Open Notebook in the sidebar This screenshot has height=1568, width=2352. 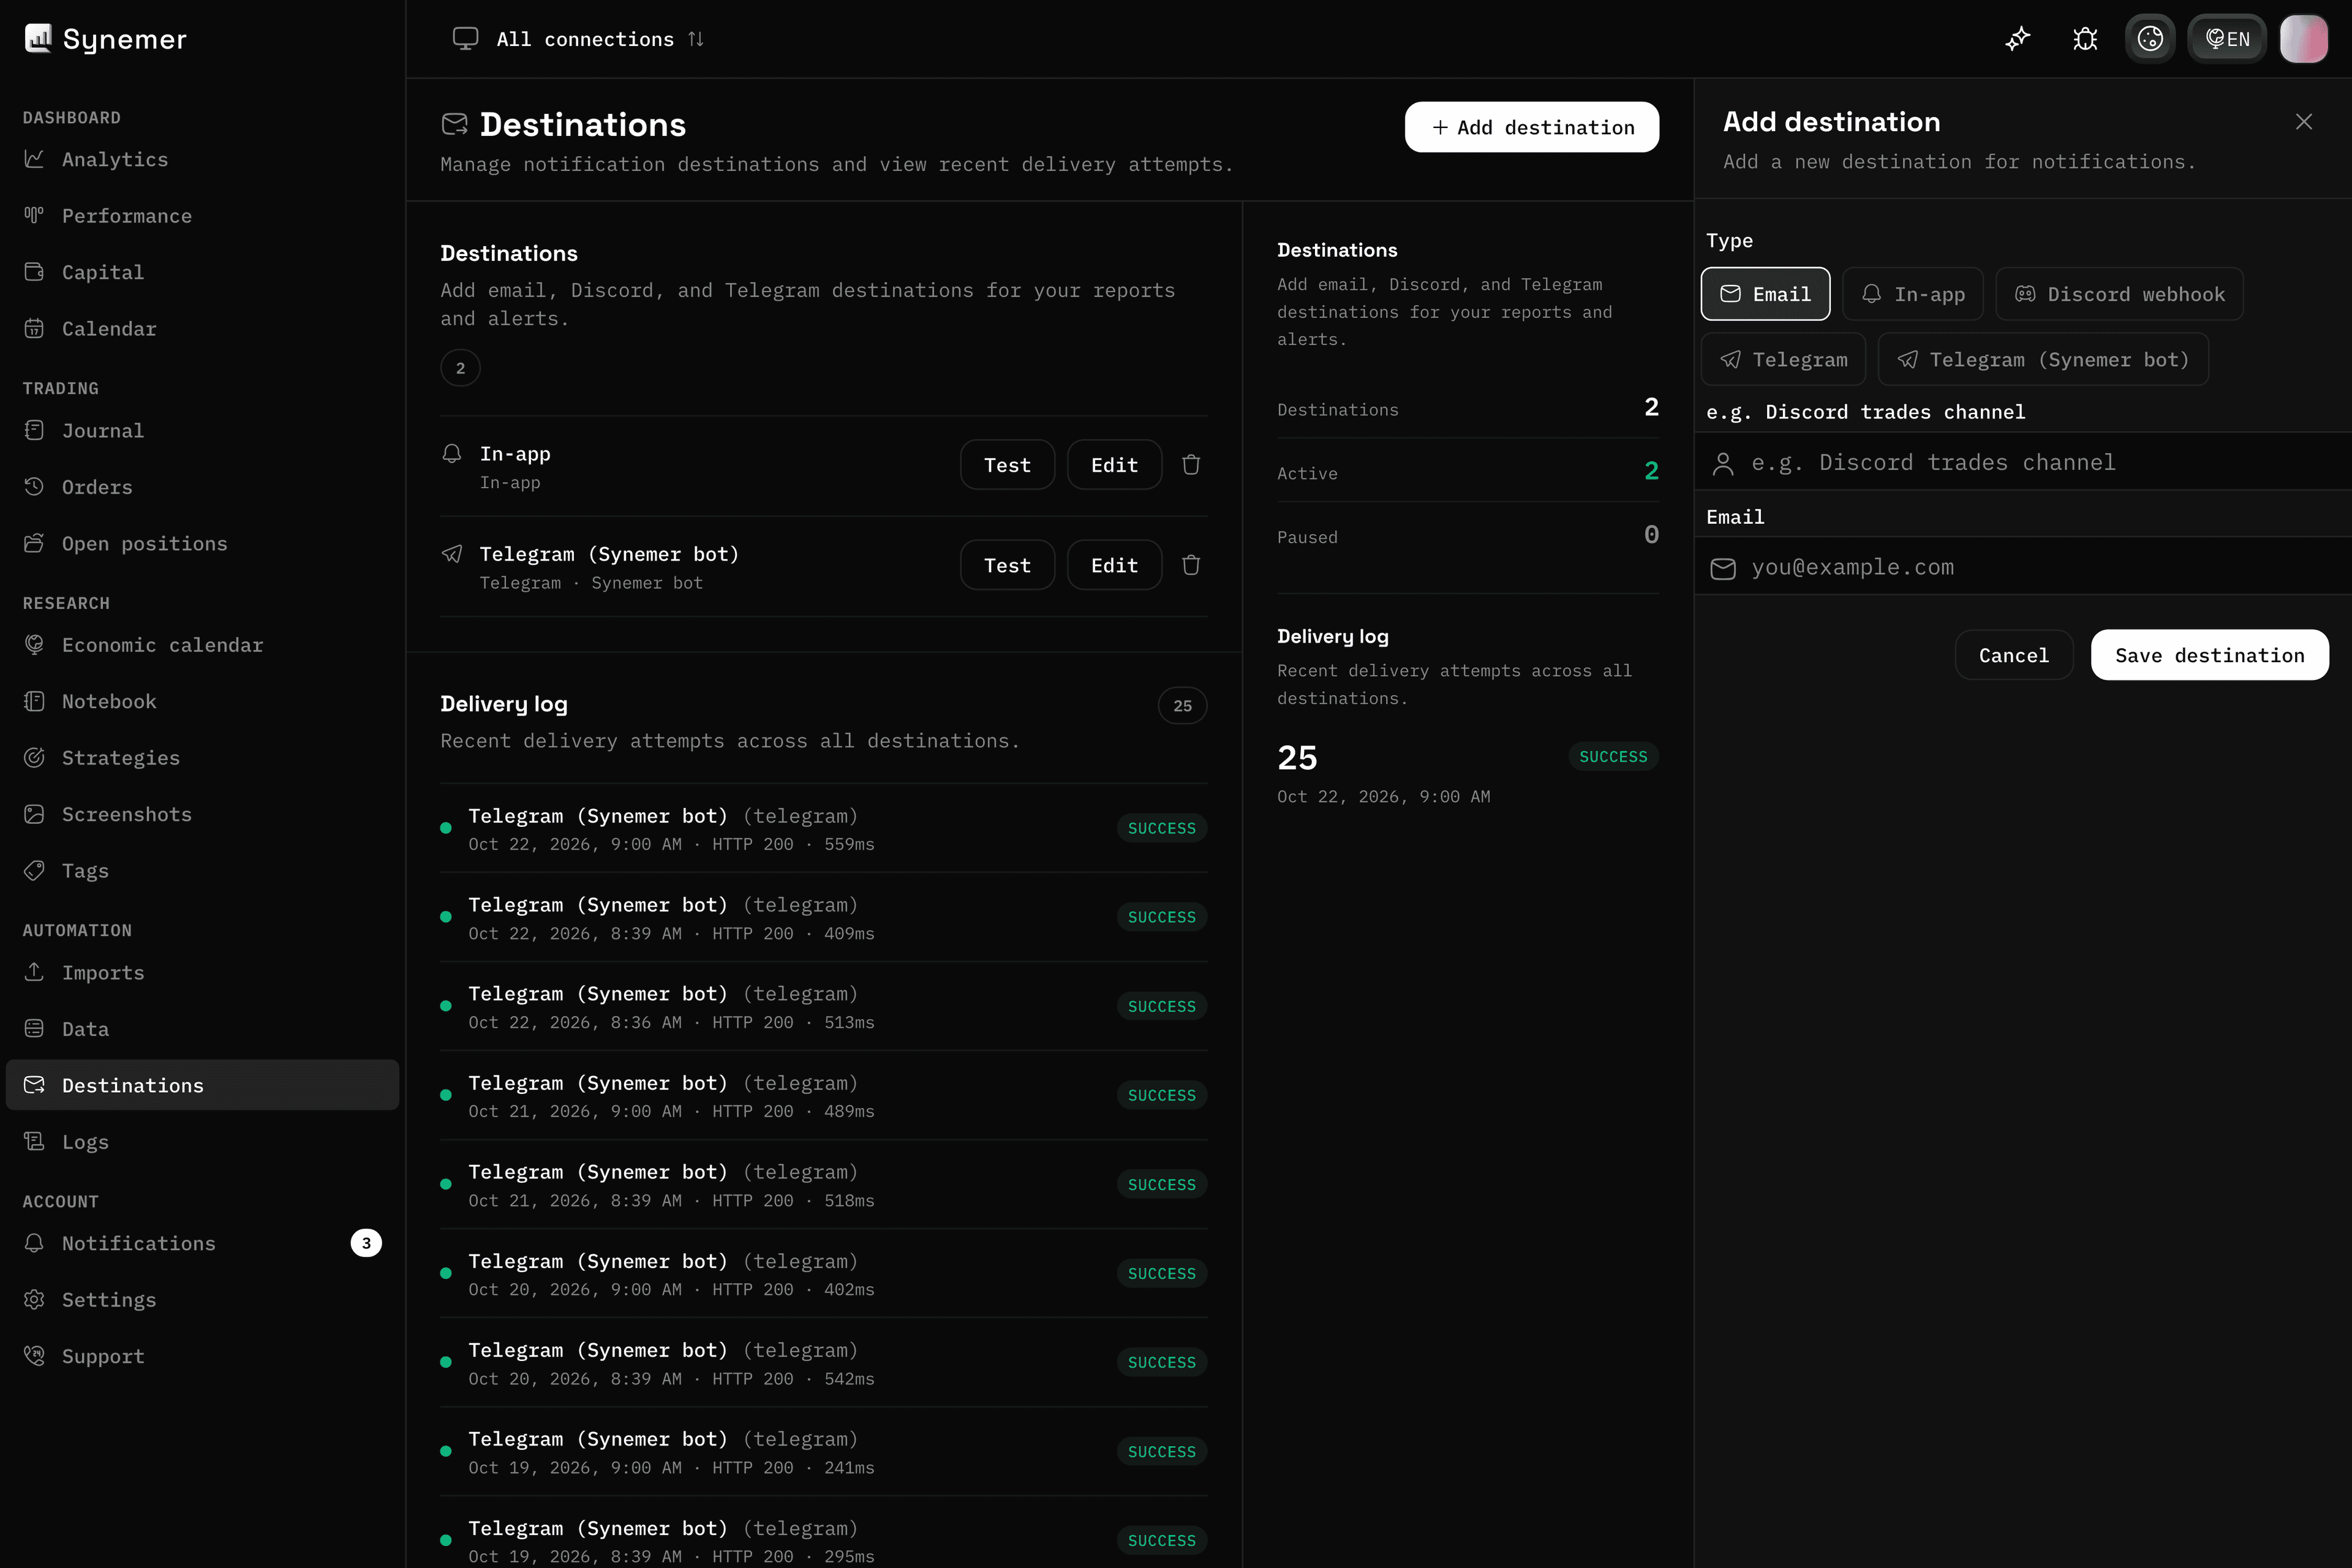(202, 702)
